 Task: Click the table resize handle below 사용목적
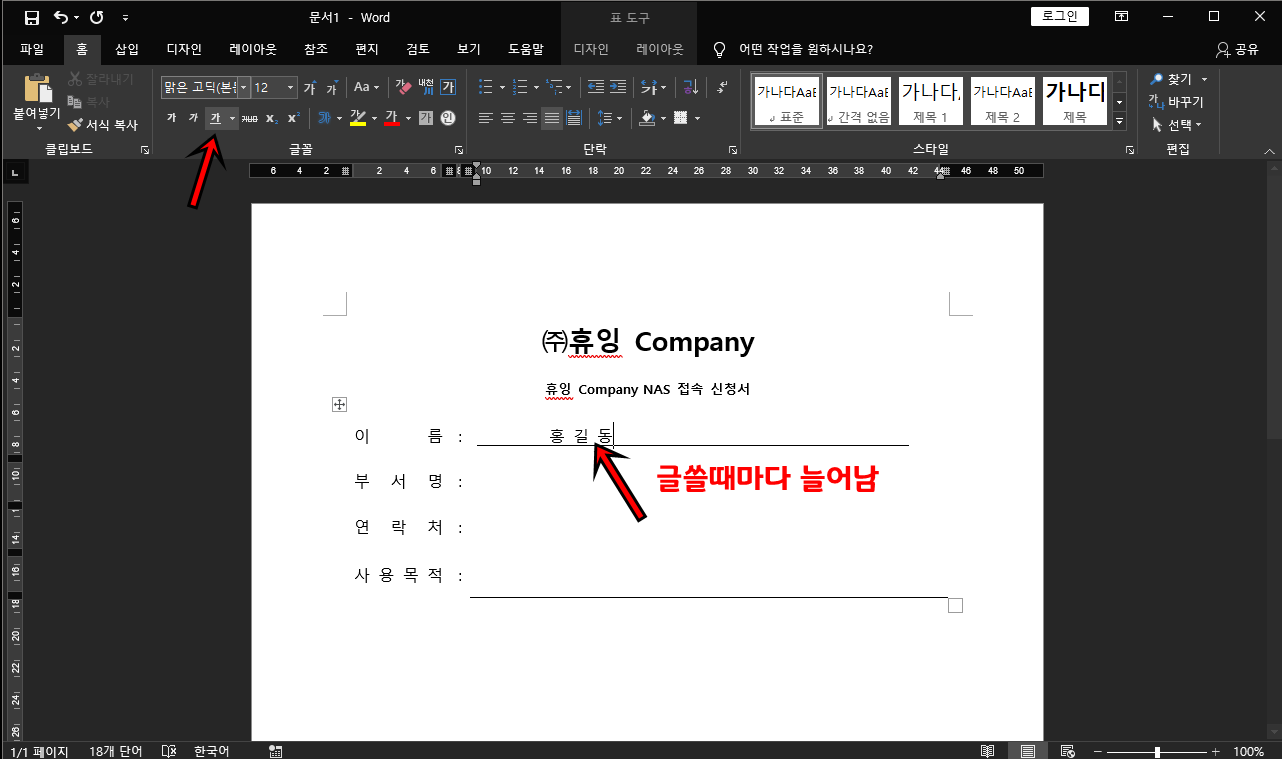click(x=955, y=605)
